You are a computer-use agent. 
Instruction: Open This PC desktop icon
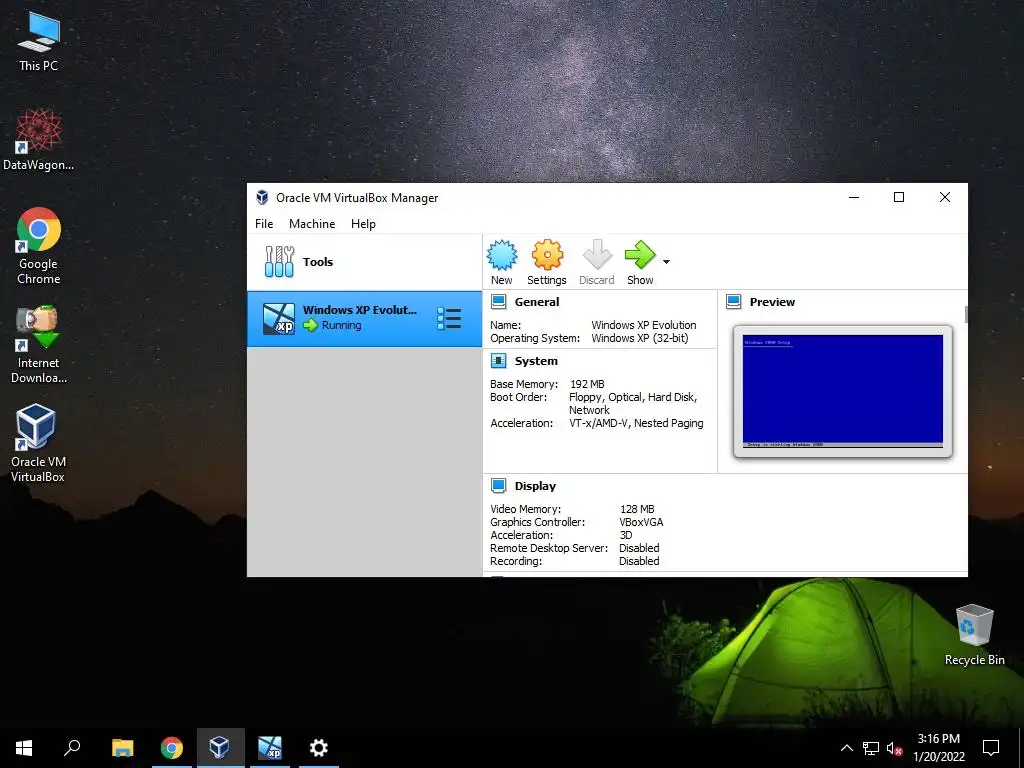point(38,42)
